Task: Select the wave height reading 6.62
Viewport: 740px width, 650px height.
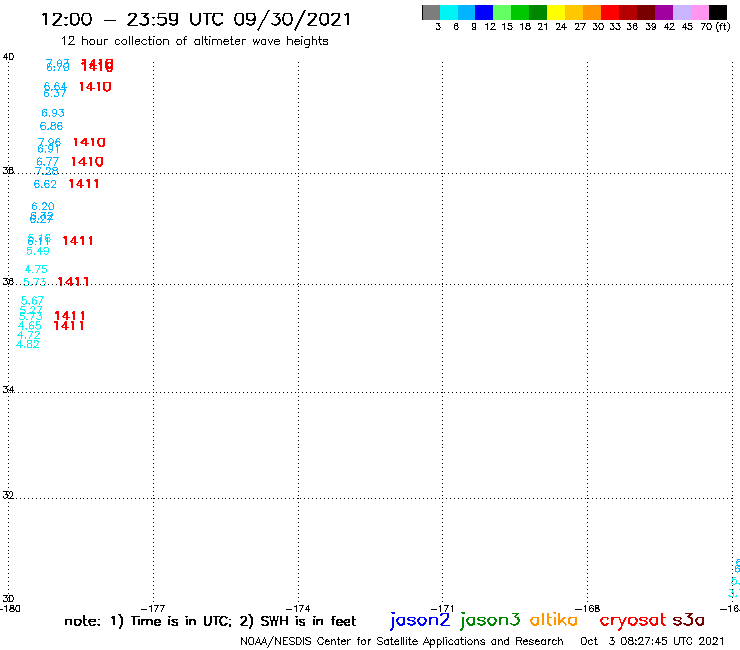Action: coord(45,184)
